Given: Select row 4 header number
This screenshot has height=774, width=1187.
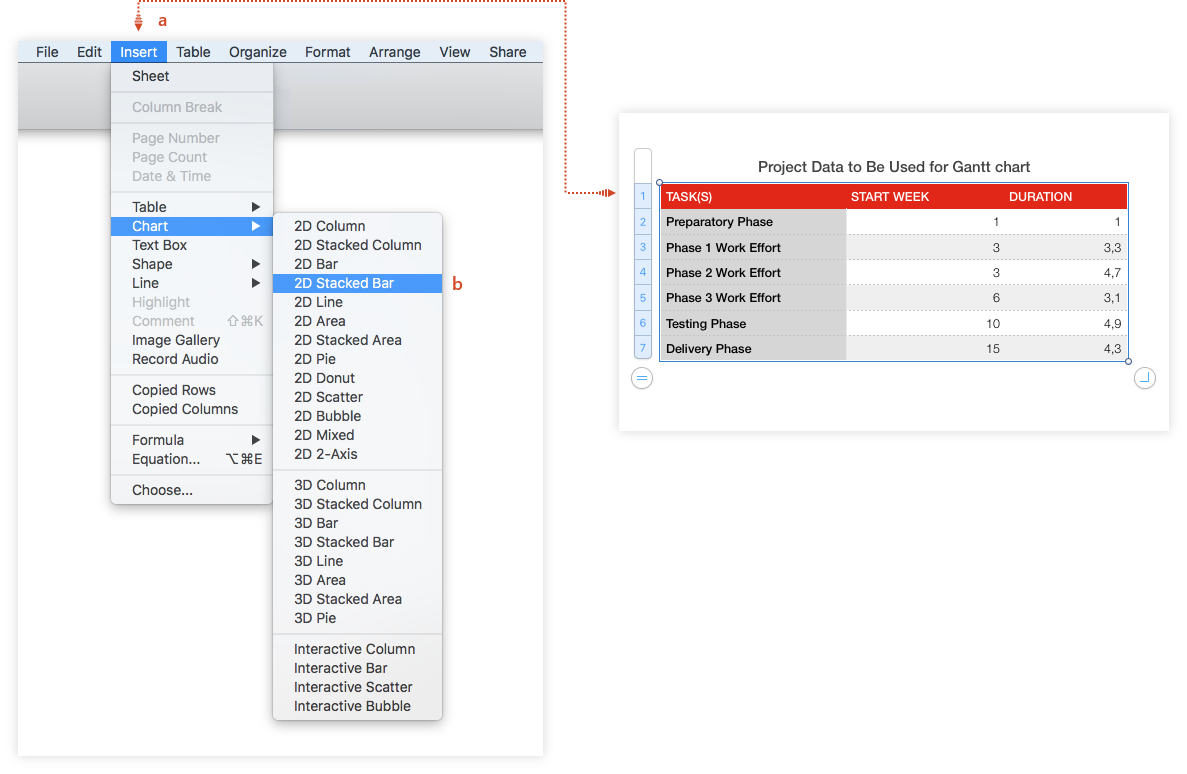Looking at the screenshot, I should point(643,272).
